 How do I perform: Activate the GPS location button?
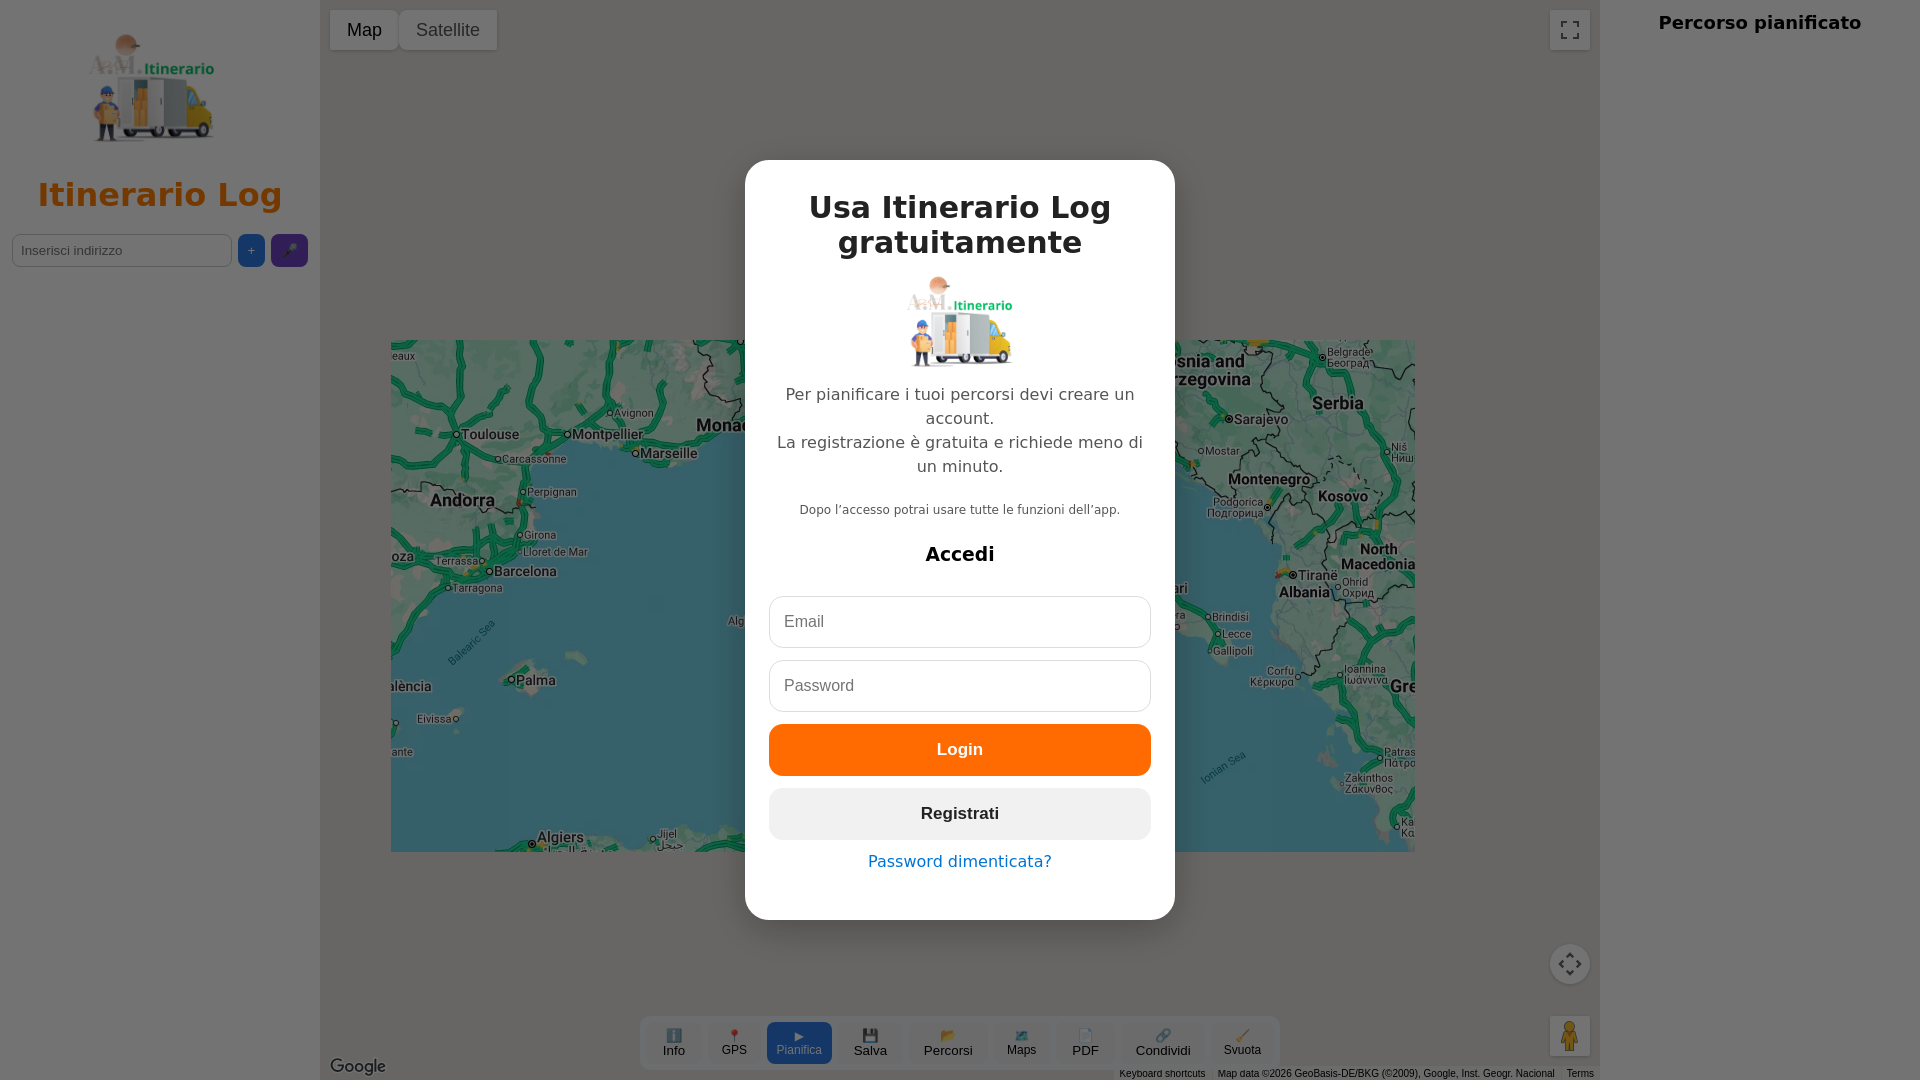coord(734,1043)
